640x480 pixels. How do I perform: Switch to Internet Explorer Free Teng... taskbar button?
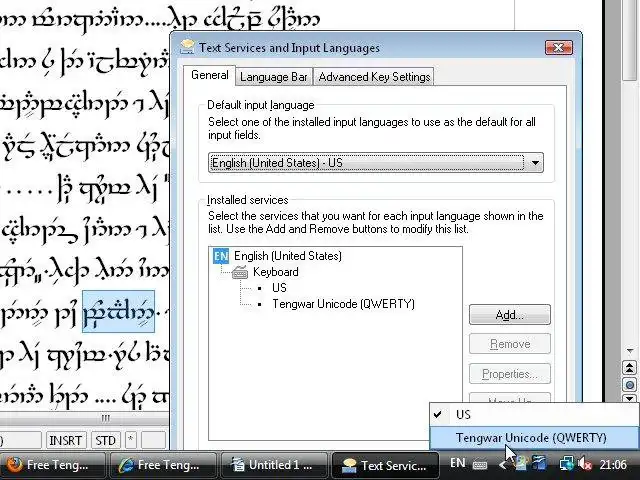click(163, 465)
